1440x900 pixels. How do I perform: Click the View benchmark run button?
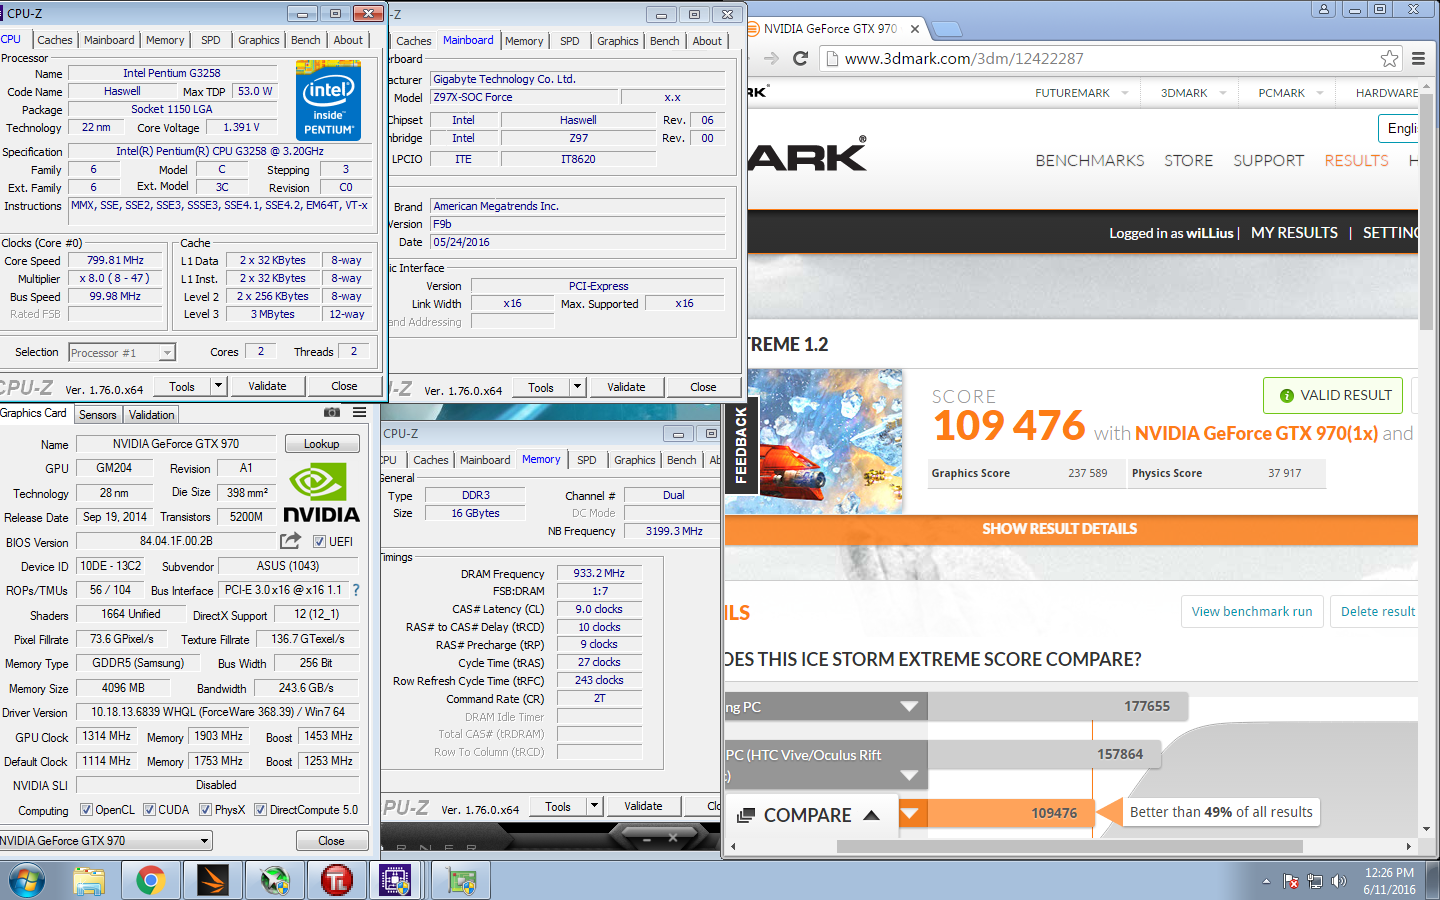click(1252, 611)
